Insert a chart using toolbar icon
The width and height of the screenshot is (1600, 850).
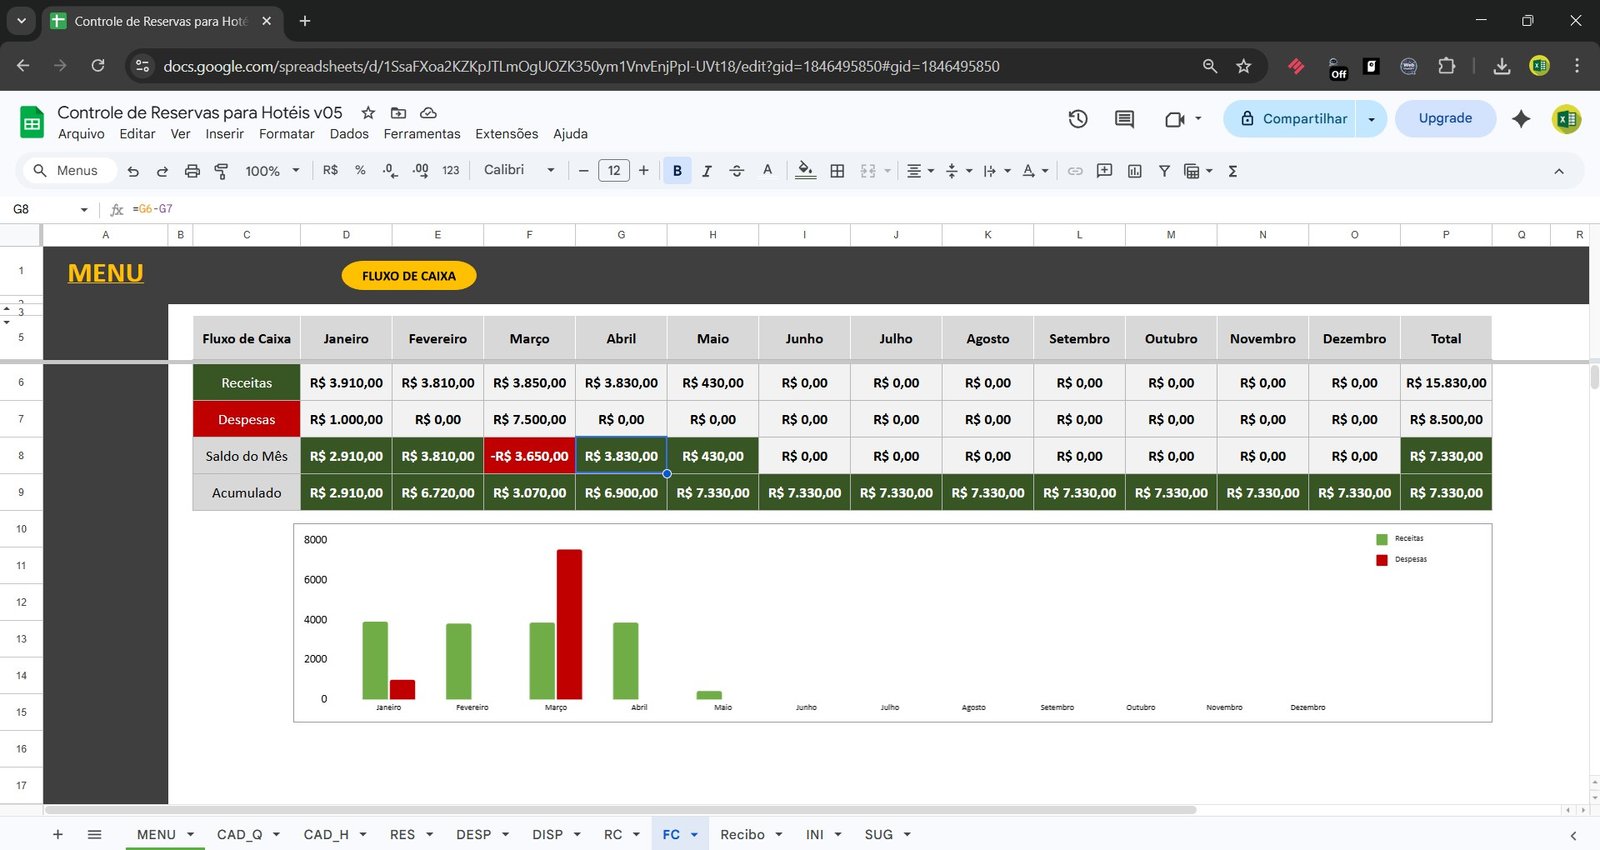point(1134,171)
